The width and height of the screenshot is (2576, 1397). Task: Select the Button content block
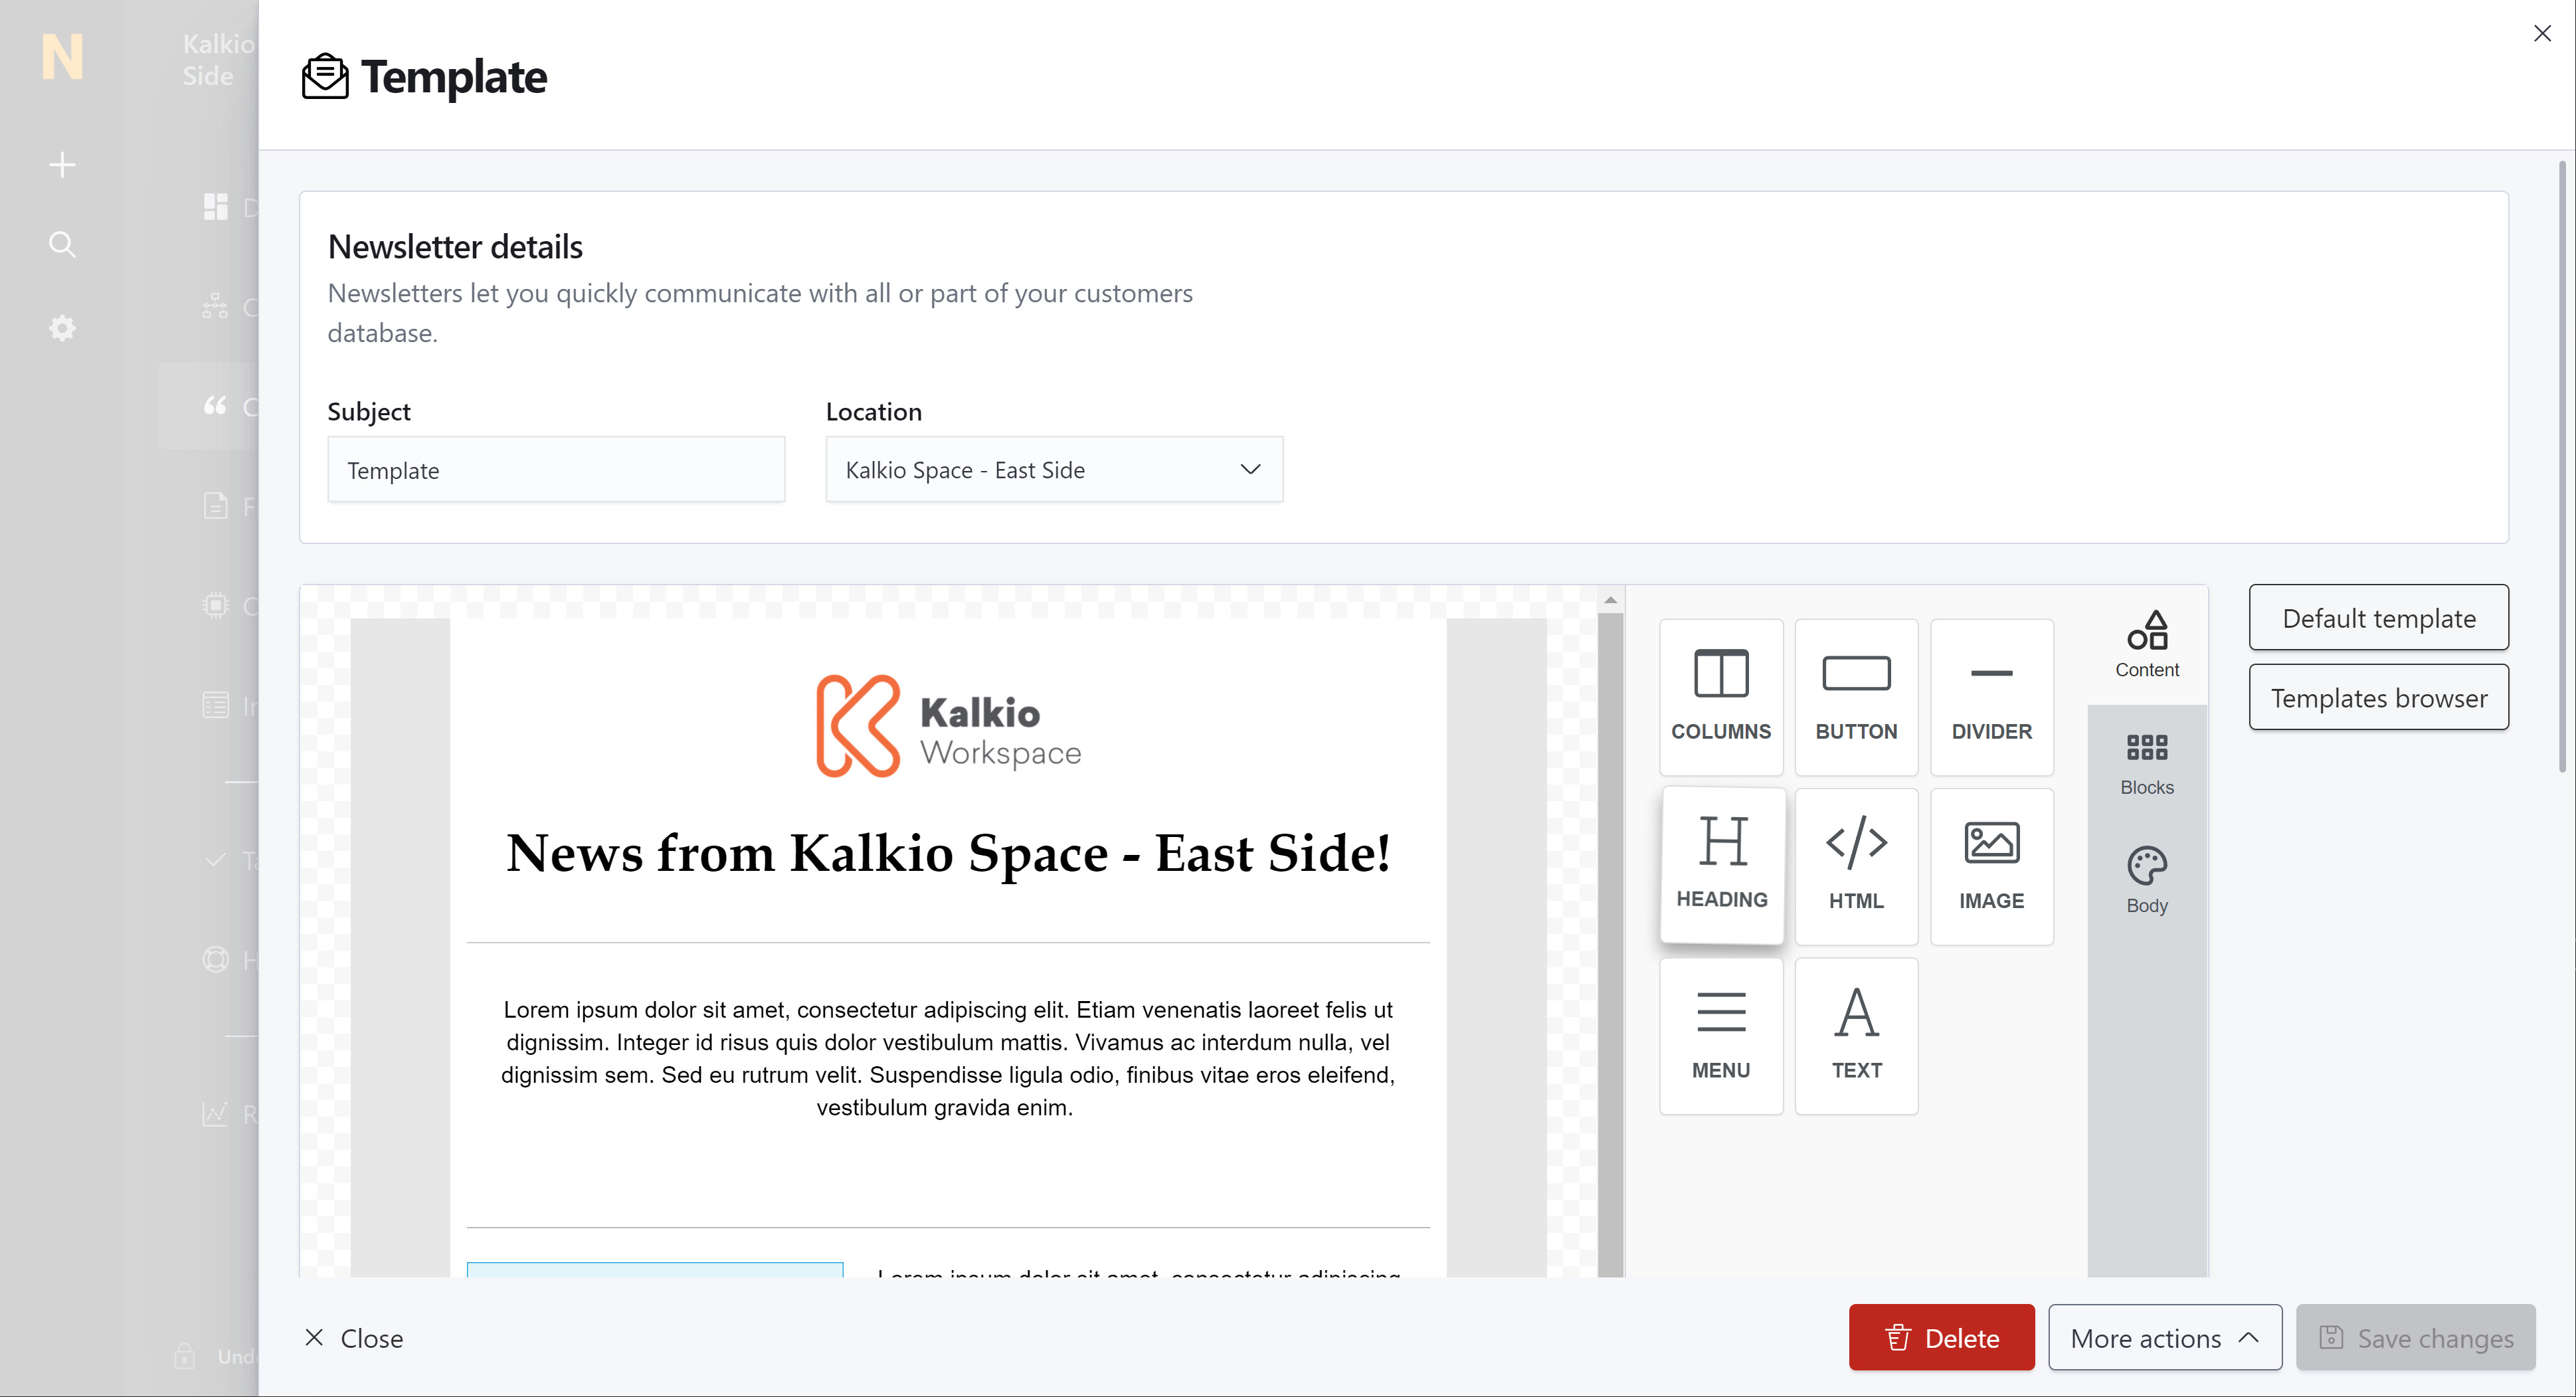click(1856, 697)
